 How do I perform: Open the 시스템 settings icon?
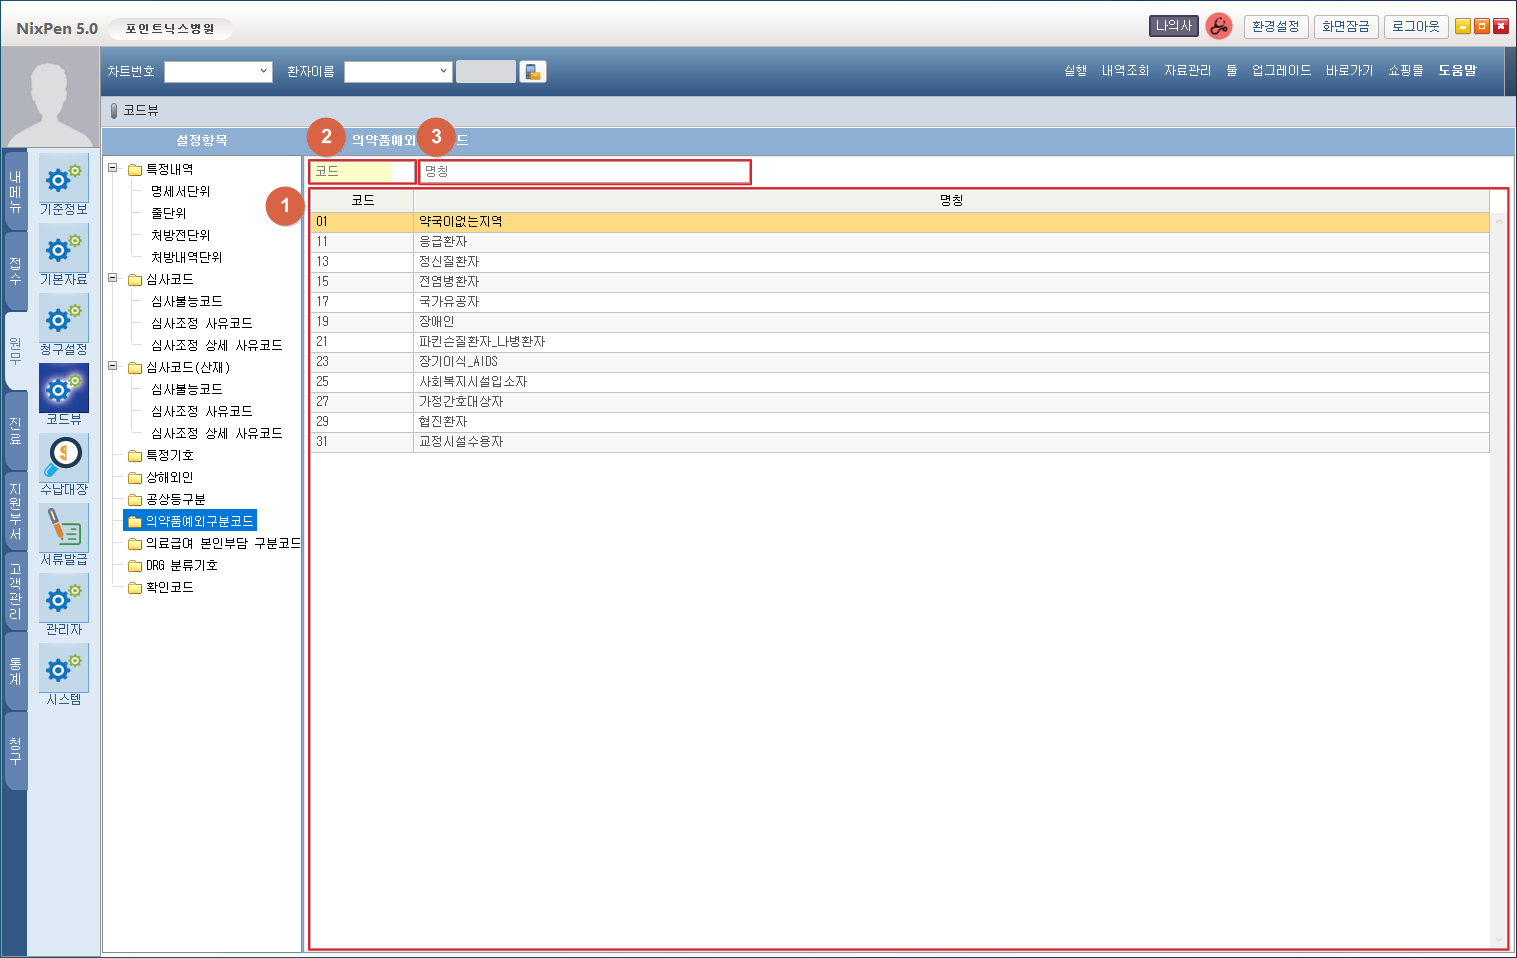63,670
